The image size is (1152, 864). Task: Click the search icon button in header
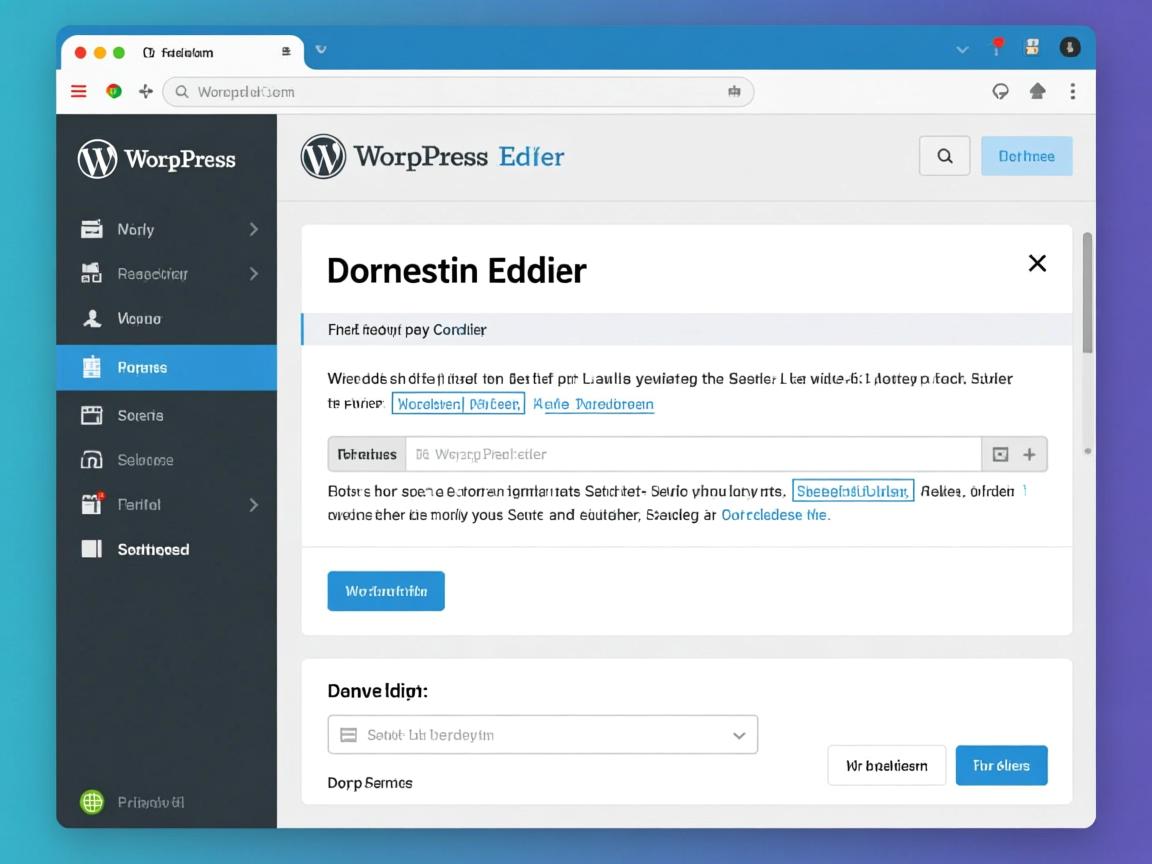[x=945, y=156]
